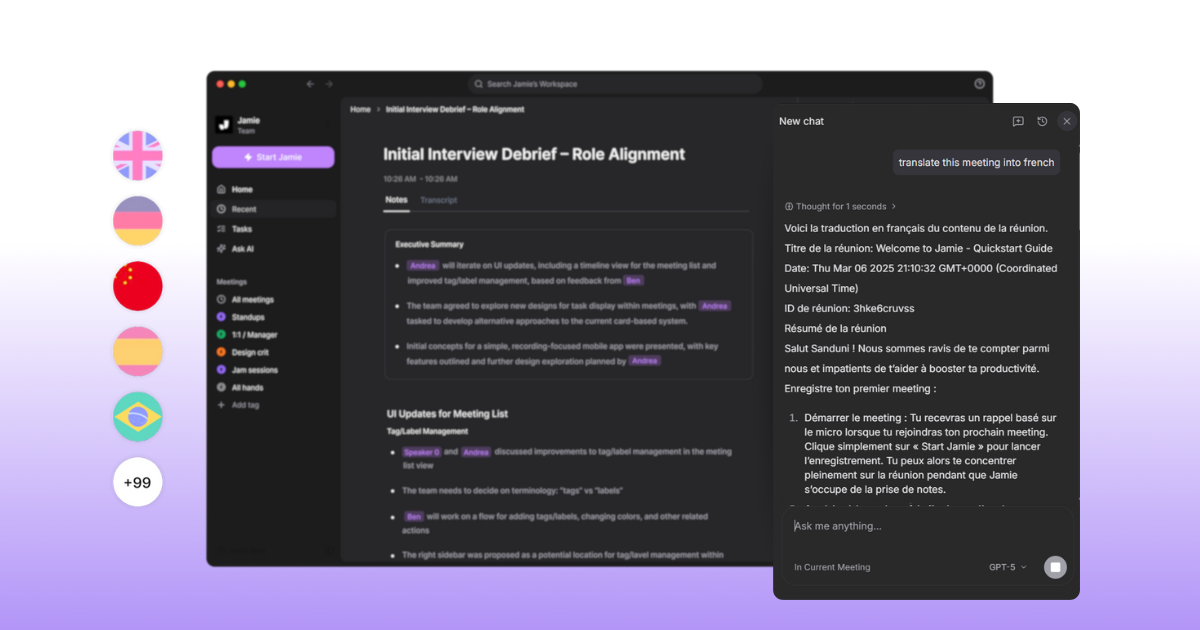The width and height of the screenshot is (1200, 630).
Task: Click the Speaker 0 tag
Action: coord(420,452)
